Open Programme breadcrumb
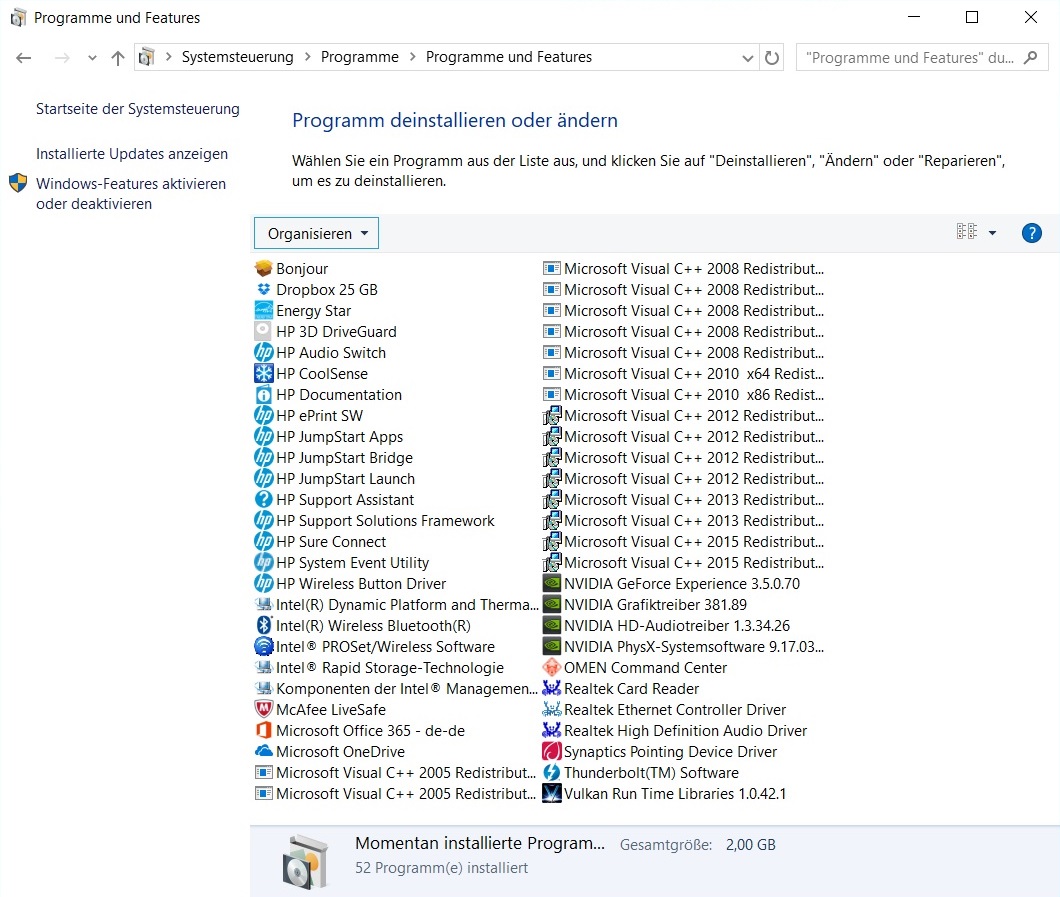Screen dimensions: 1060x897 tap(360, 57)
